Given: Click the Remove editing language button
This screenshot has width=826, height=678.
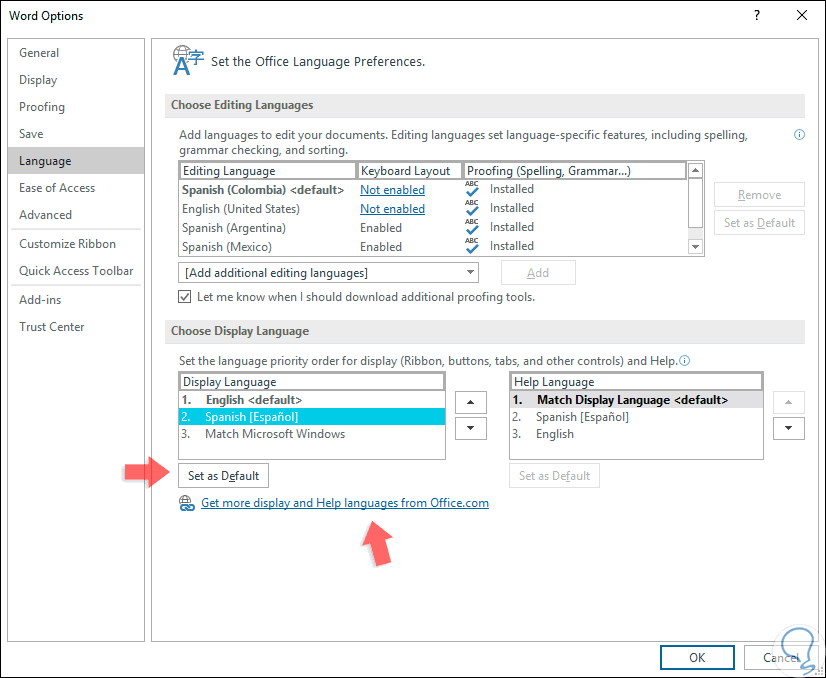Looking at the screenshot, I should (x=759, y=195).
